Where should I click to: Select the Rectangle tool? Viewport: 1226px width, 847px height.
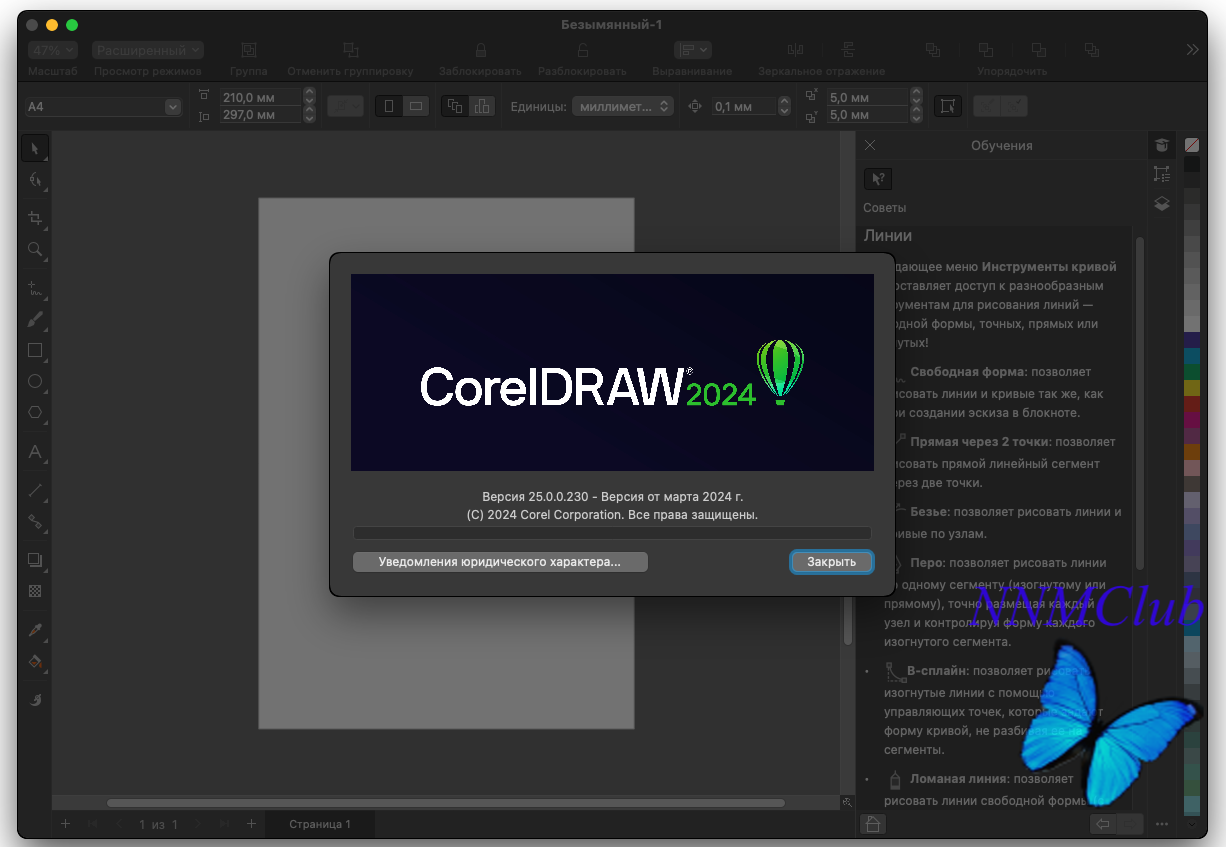pos(35,351)
